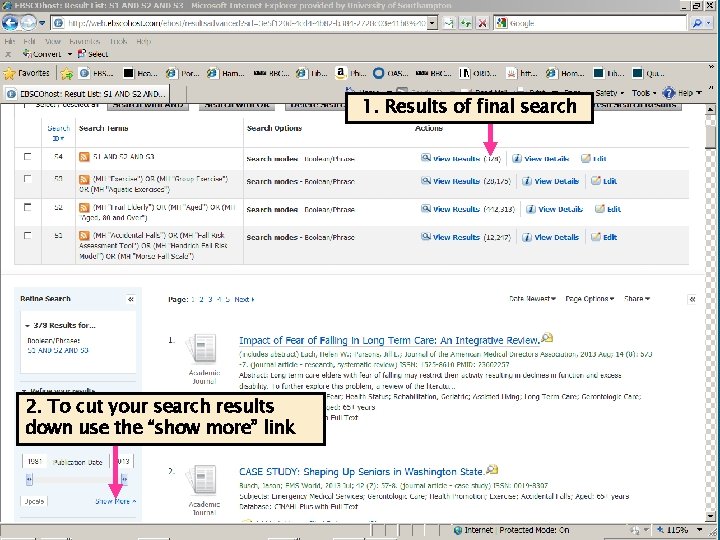Select the EBSCOhost Result List browser tab
720x540 pixels.
pos(85,94)
